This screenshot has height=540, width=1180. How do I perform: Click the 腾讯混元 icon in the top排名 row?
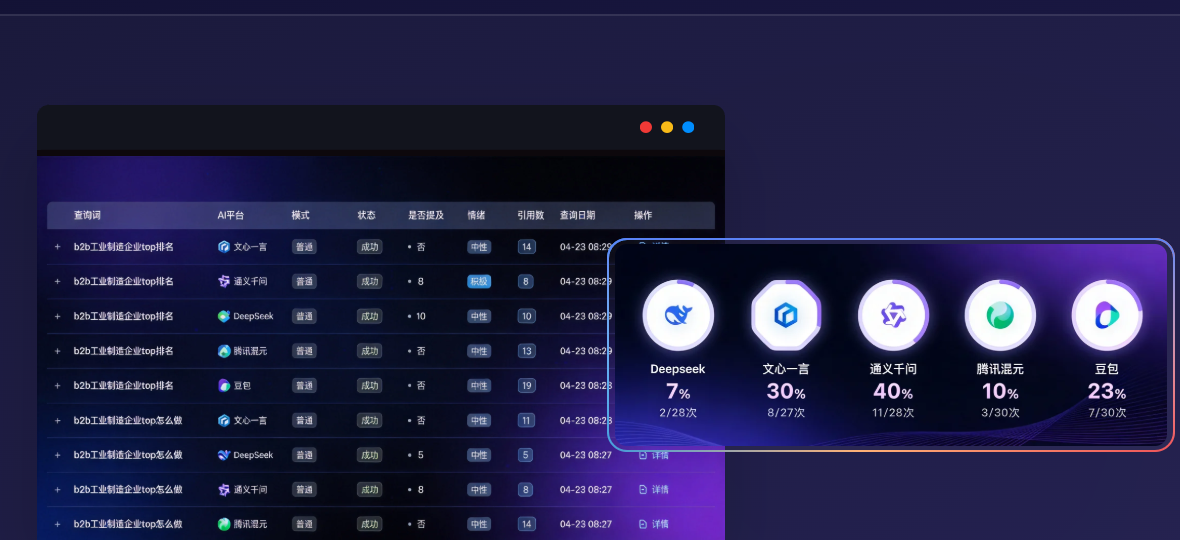(224, 350)
